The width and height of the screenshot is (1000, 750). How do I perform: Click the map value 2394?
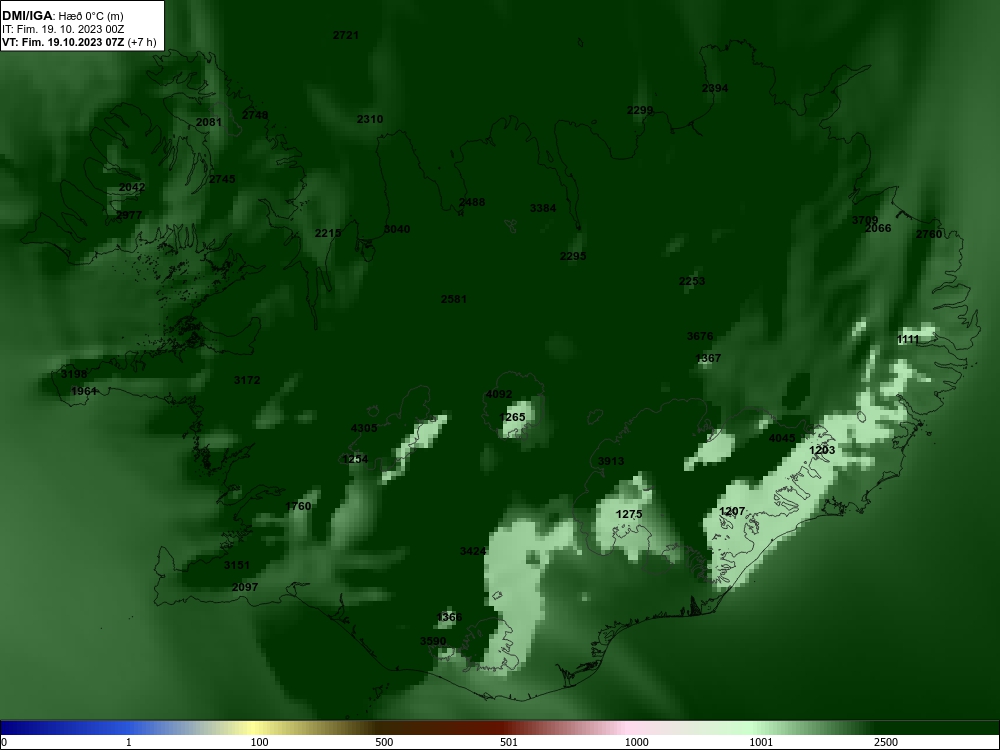(x=715, y=89)
